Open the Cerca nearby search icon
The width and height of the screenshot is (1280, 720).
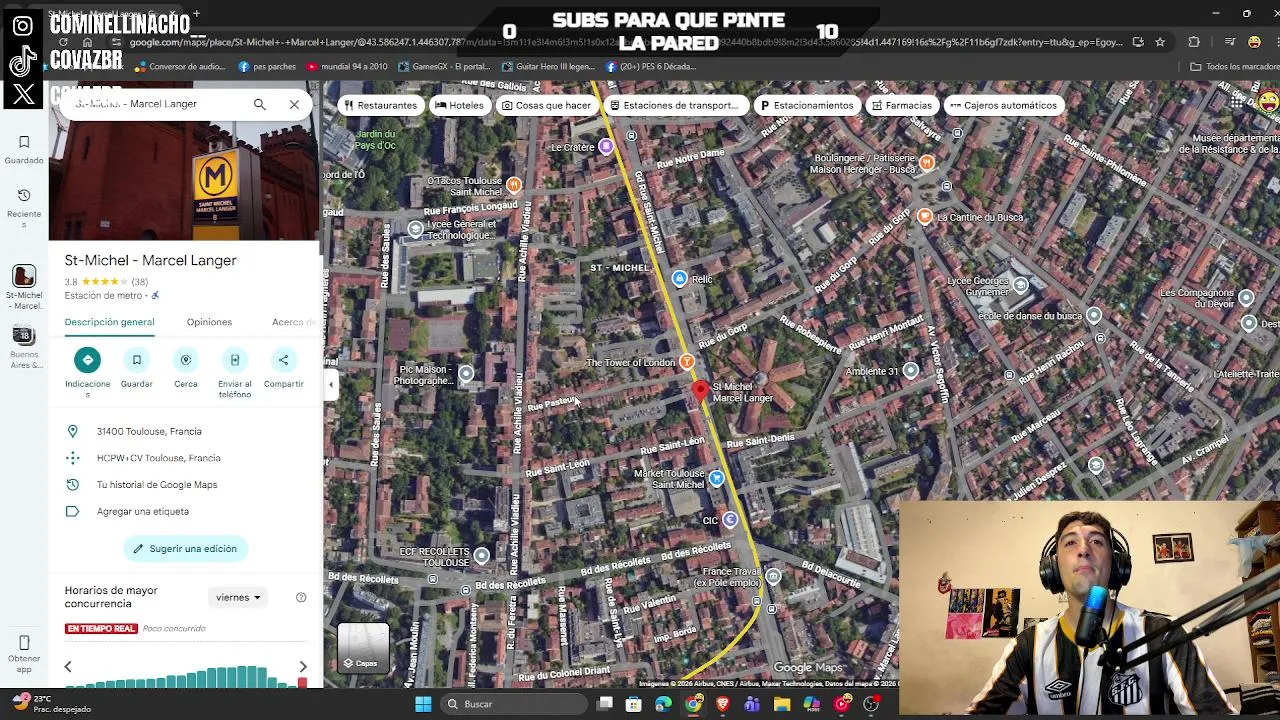coord(186,360)
